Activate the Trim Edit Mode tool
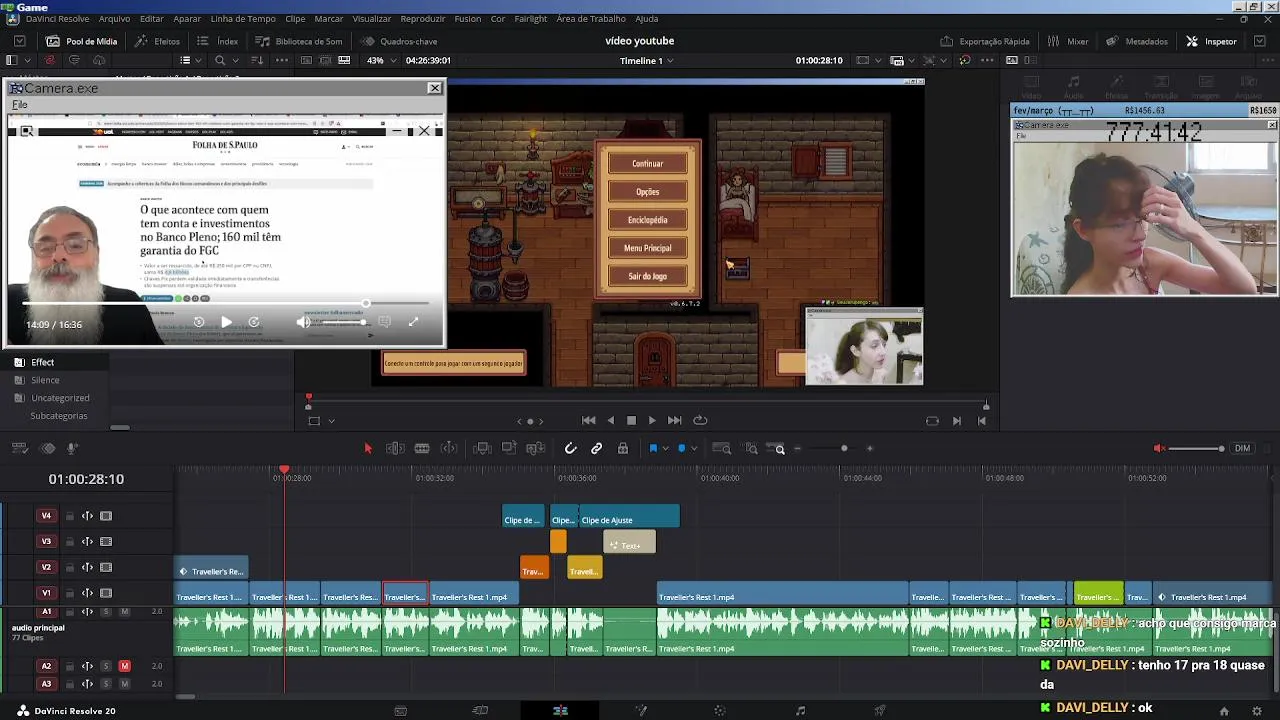This screenshot has width=1280, height=720. (x=395, y=449)
